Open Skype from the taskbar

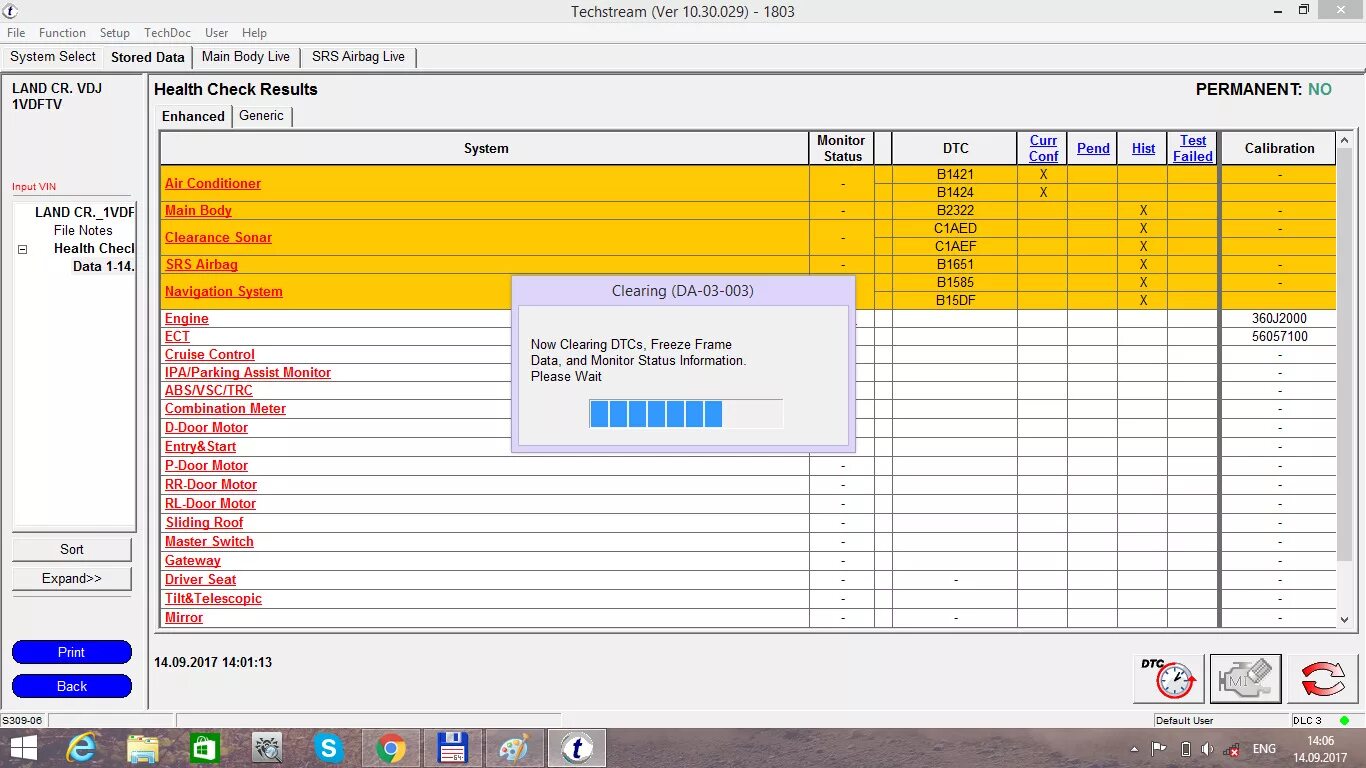tap(328, 748)
